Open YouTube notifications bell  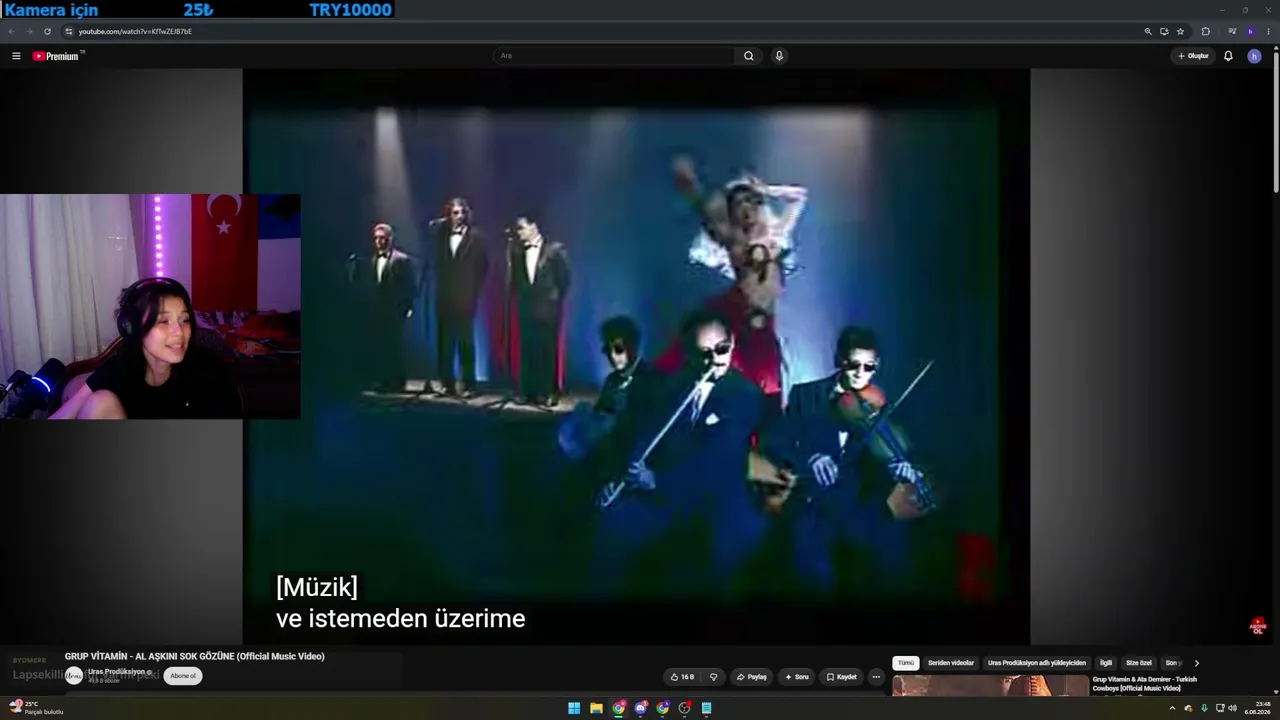(1228, 56)
